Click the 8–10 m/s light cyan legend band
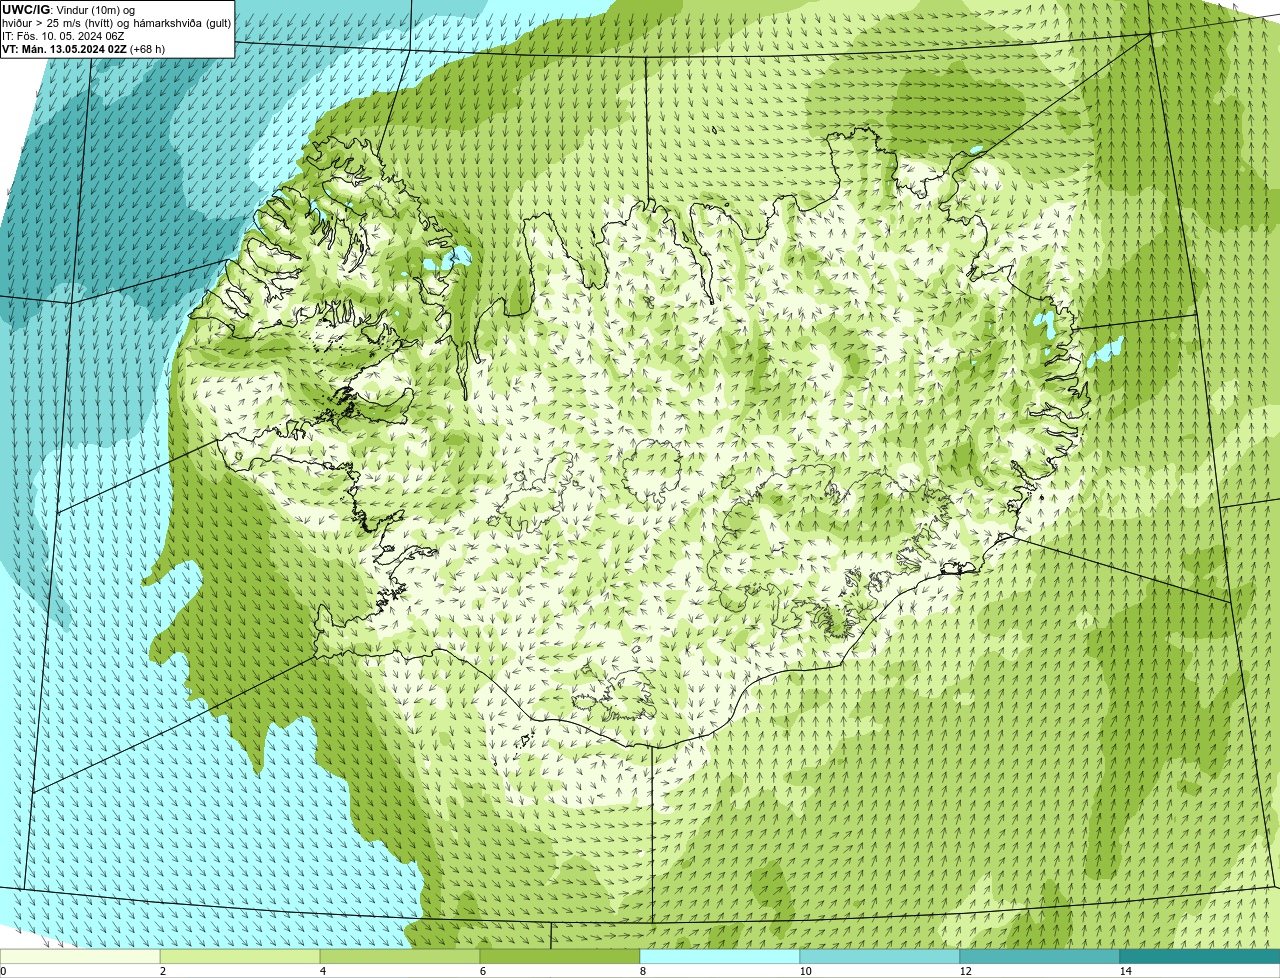Screen dimensions: 1280x978 [x=720, y=956]
